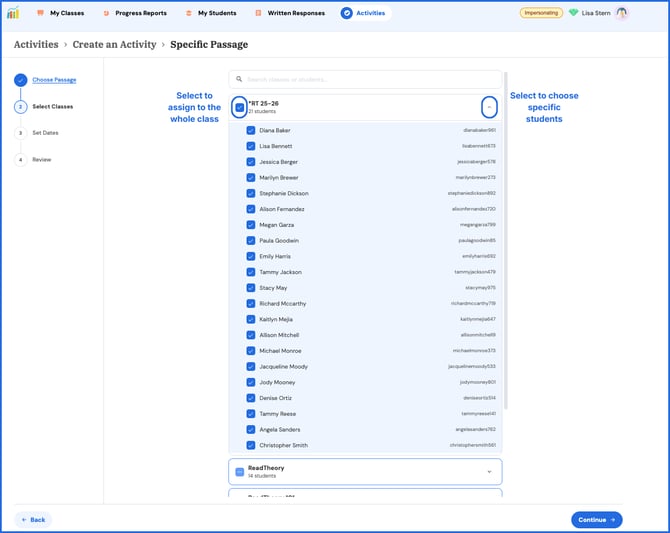The height and width of the screenshot is (533, 670).
Task: Deselect Paula Goodwin's checkbox
Action: [x=251, y=241]
